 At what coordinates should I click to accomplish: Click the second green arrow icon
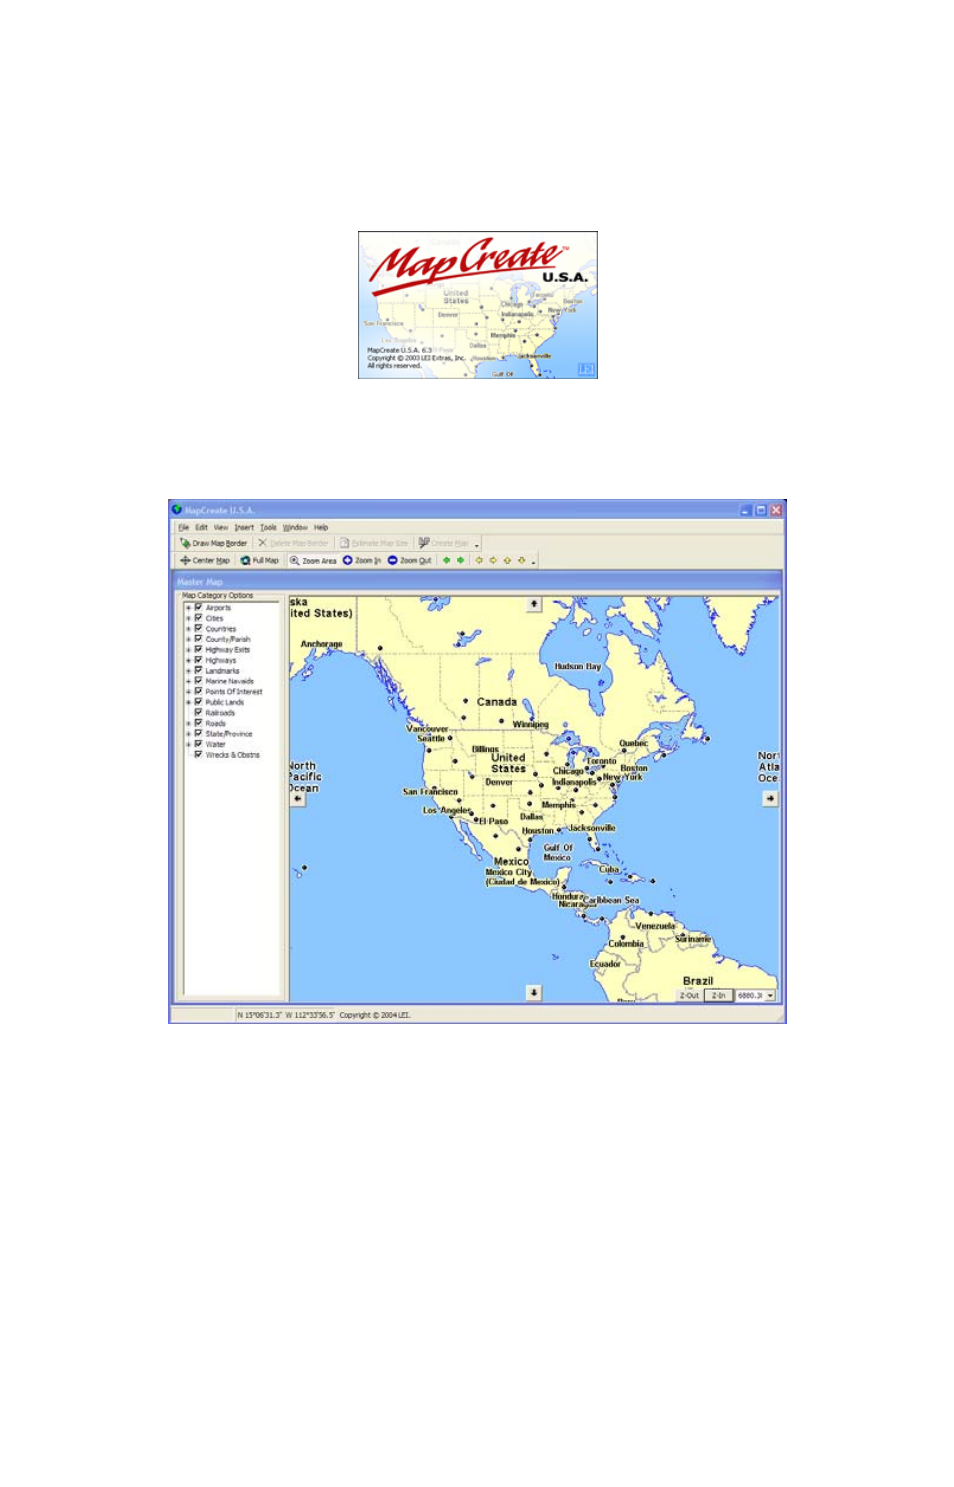(460, 560)
